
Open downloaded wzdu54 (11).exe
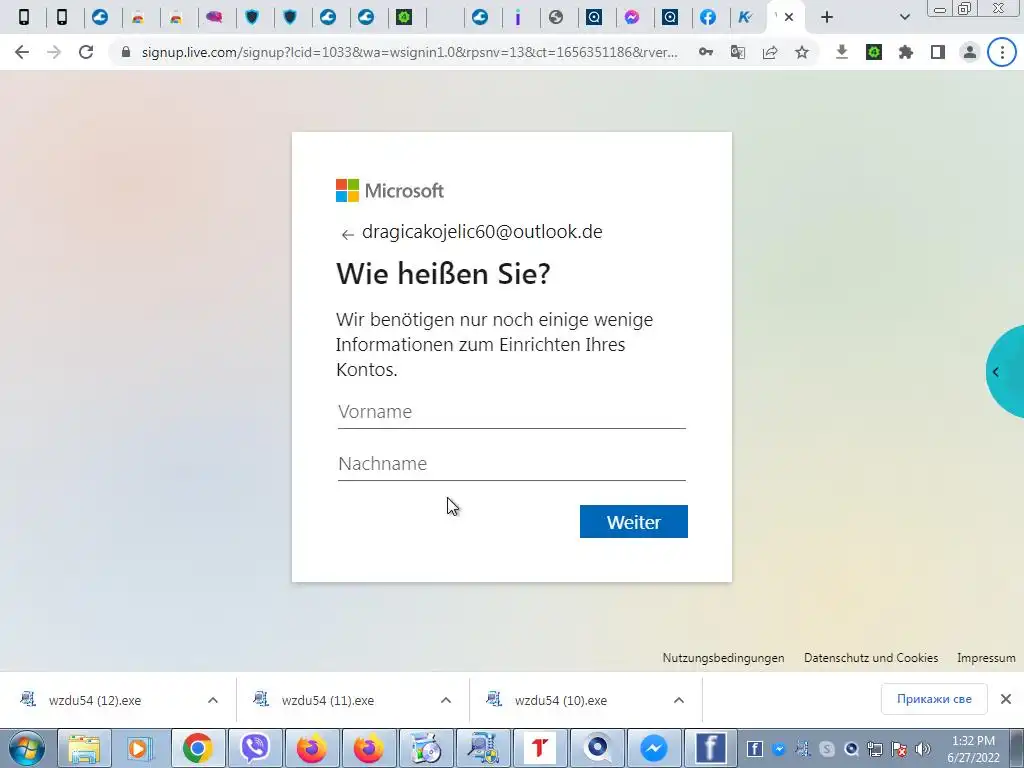tap(328, 700)
